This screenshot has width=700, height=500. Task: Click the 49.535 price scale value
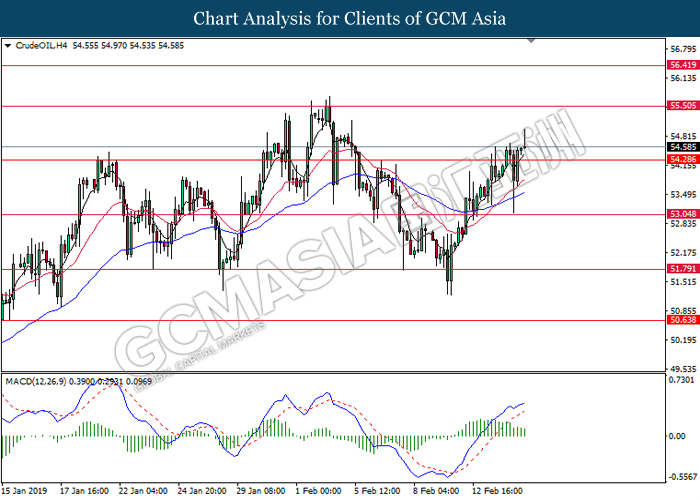(683, 369)
